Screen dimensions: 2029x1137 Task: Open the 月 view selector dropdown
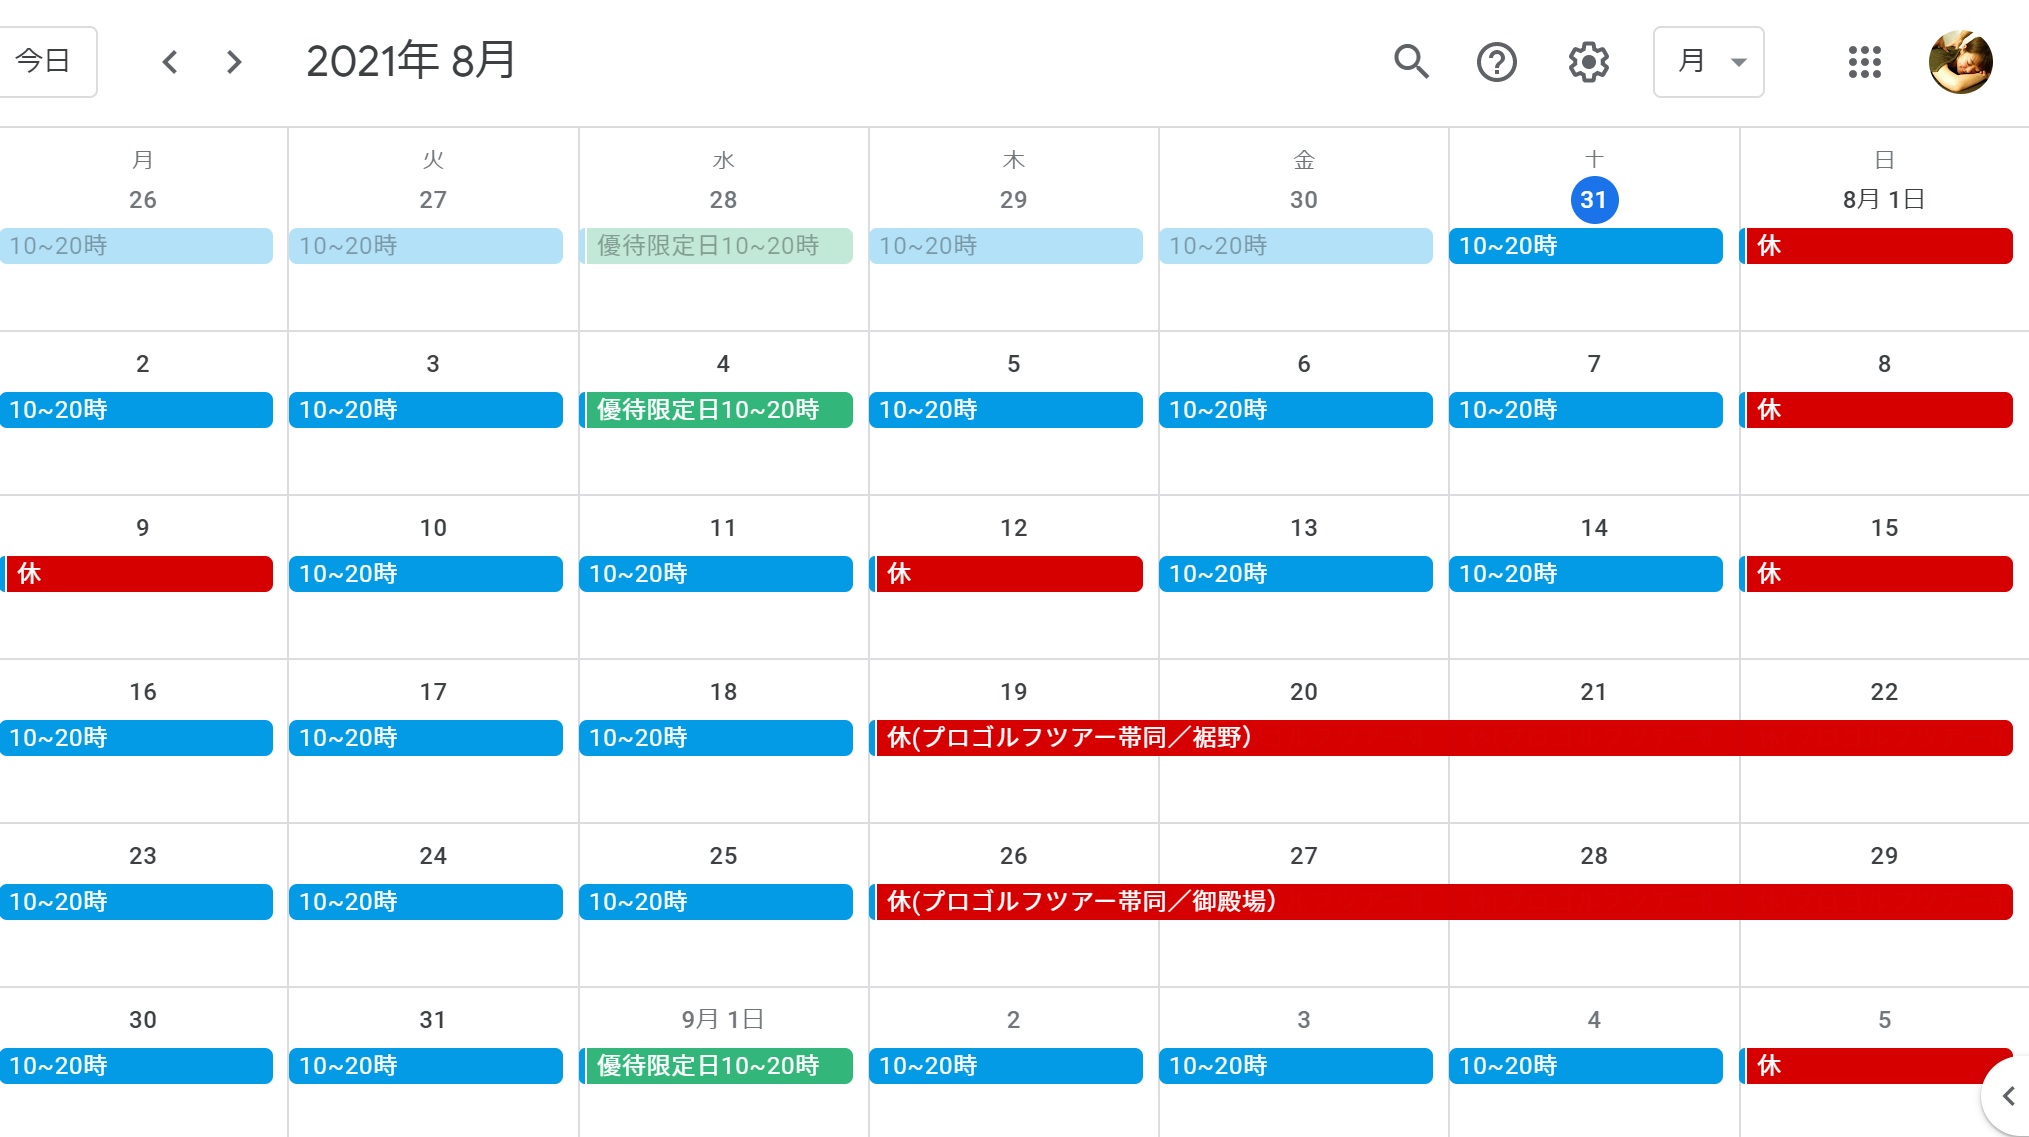(1708, 62)
